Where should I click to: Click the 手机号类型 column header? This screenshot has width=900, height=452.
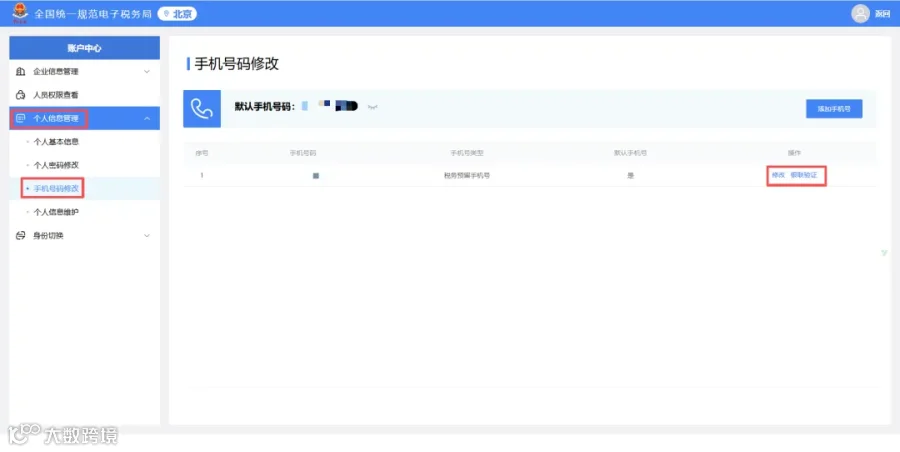(467, 153)
